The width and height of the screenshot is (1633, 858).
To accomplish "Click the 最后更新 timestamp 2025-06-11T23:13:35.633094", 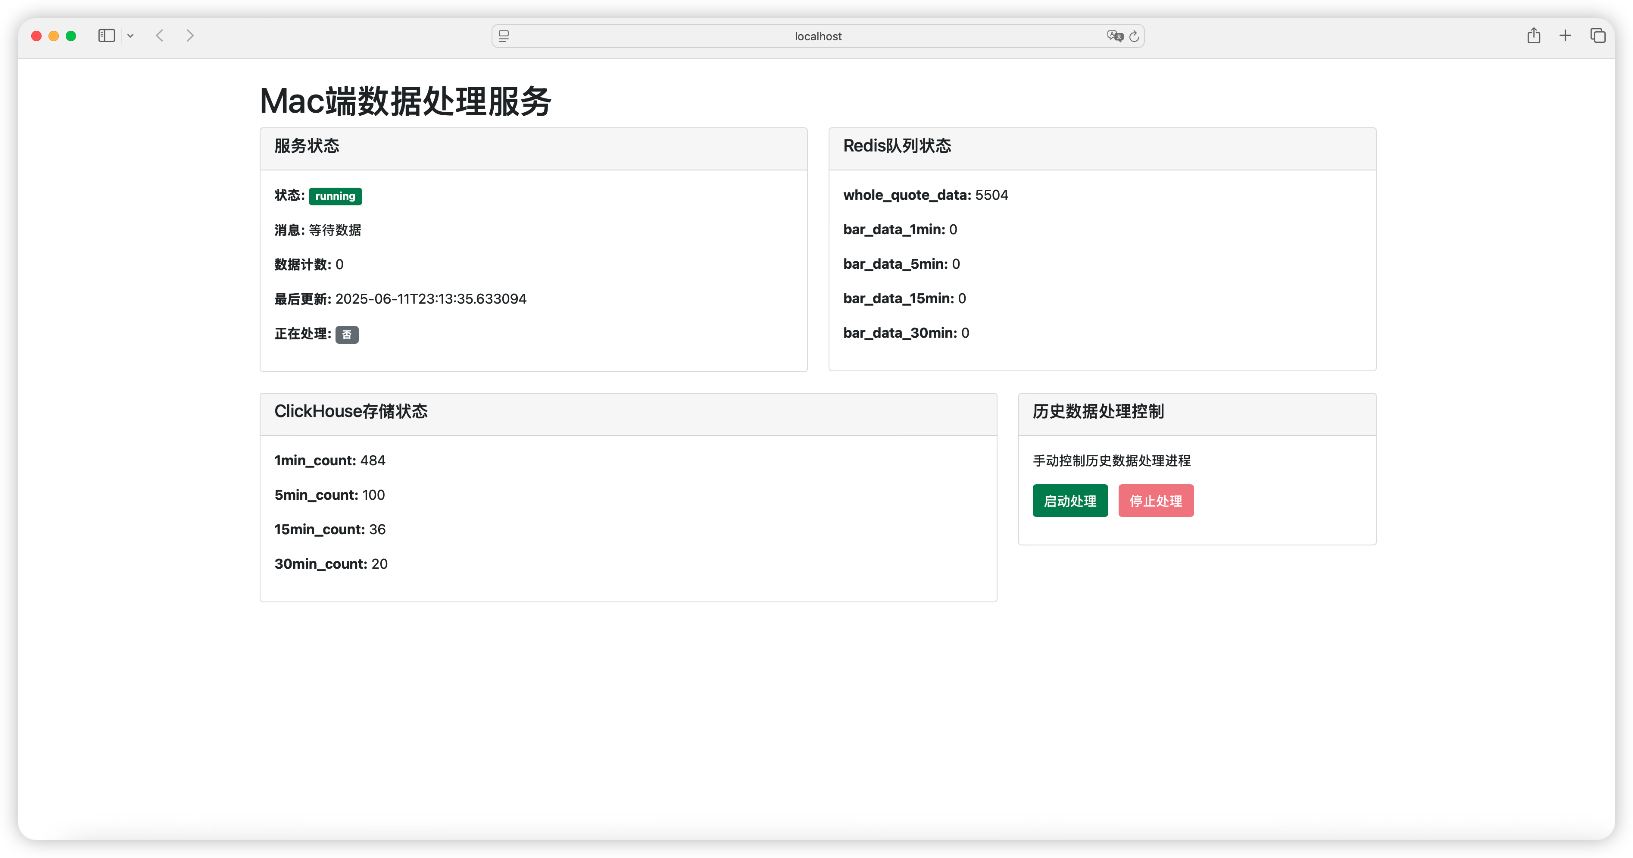I will [431, 299].
